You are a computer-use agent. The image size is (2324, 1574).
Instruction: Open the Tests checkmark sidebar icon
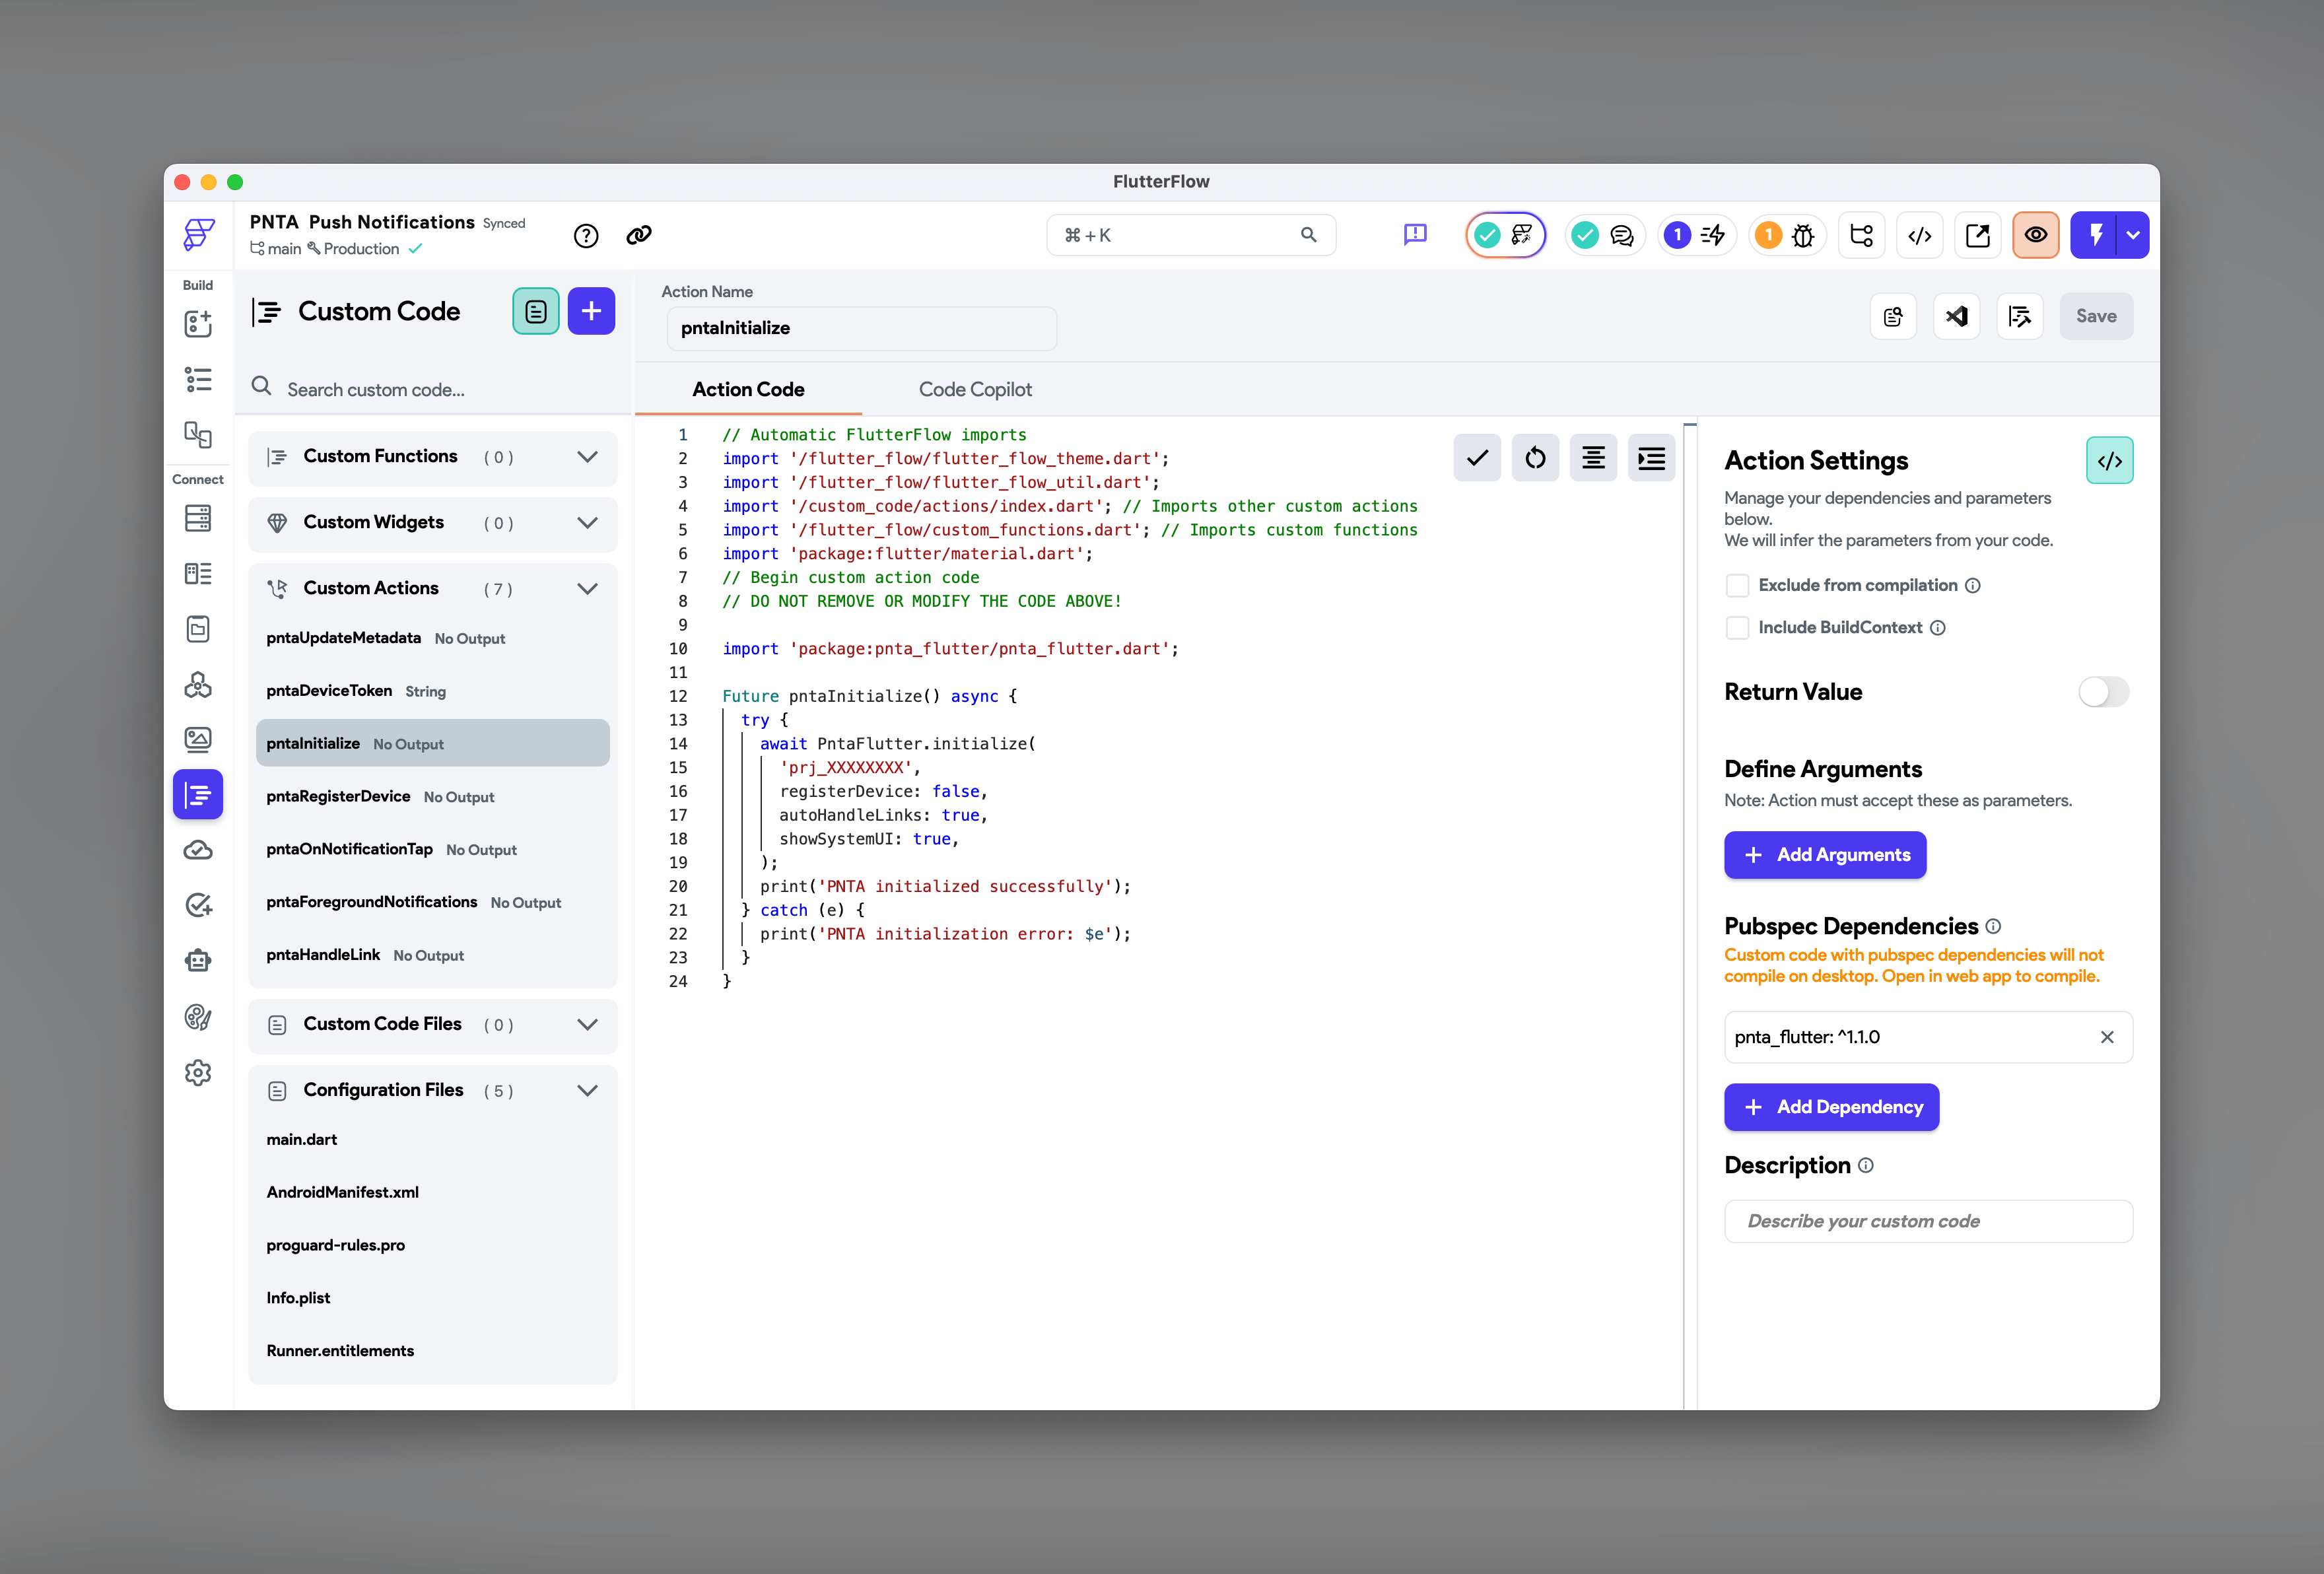click(x=198, y=905)
